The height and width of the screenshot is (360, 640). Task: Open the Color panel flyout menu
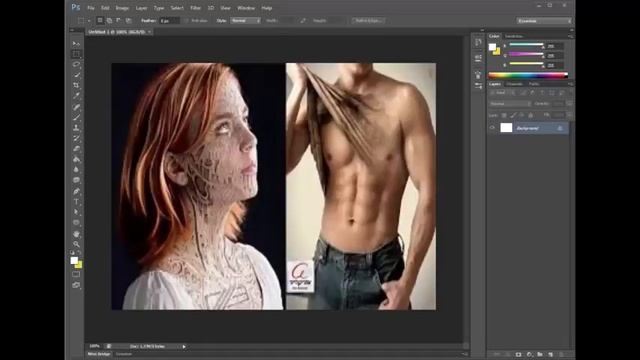[x=570, y=36]
